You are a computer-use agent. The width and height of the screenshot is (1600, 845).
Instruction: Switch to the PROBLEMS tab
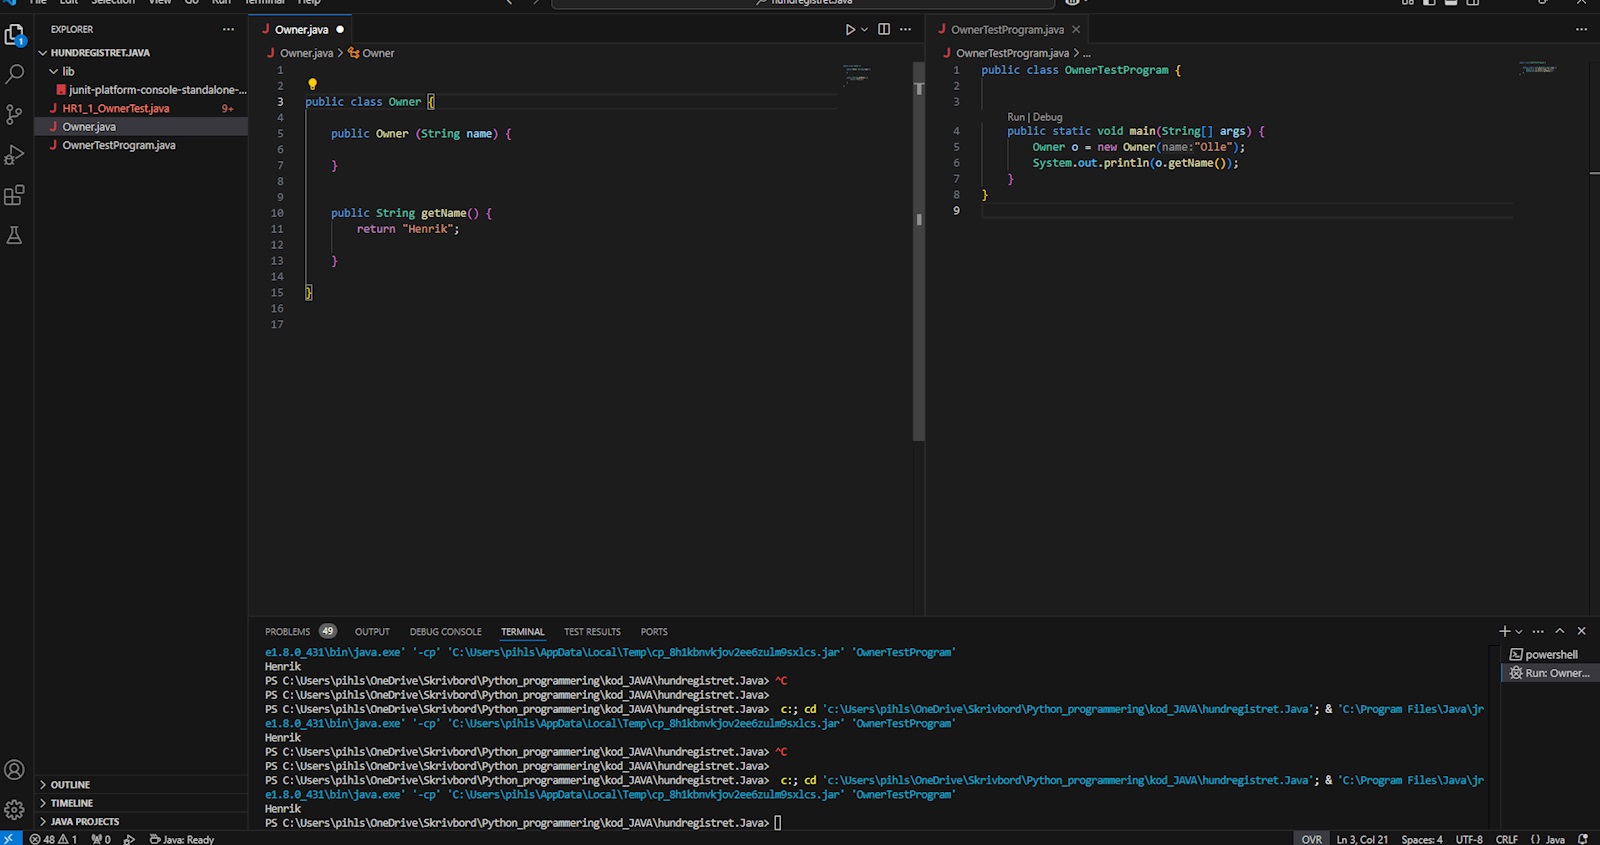pos(287,632)
